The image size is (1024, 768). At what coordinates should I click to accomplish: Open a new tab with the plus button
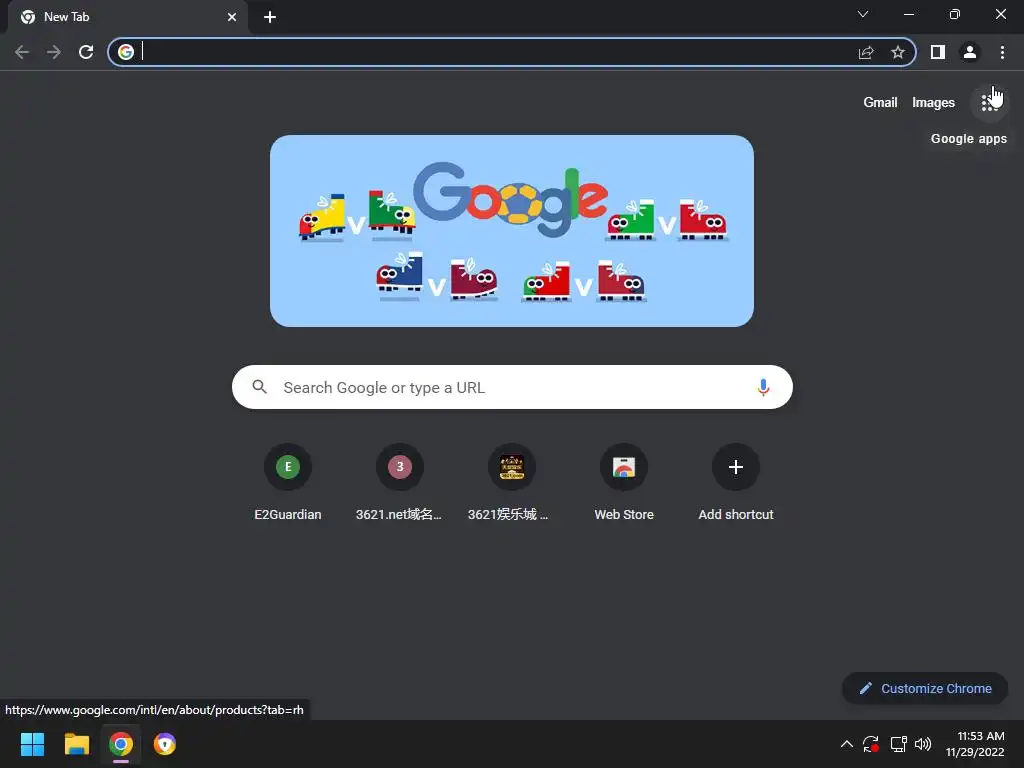point(270,17)
